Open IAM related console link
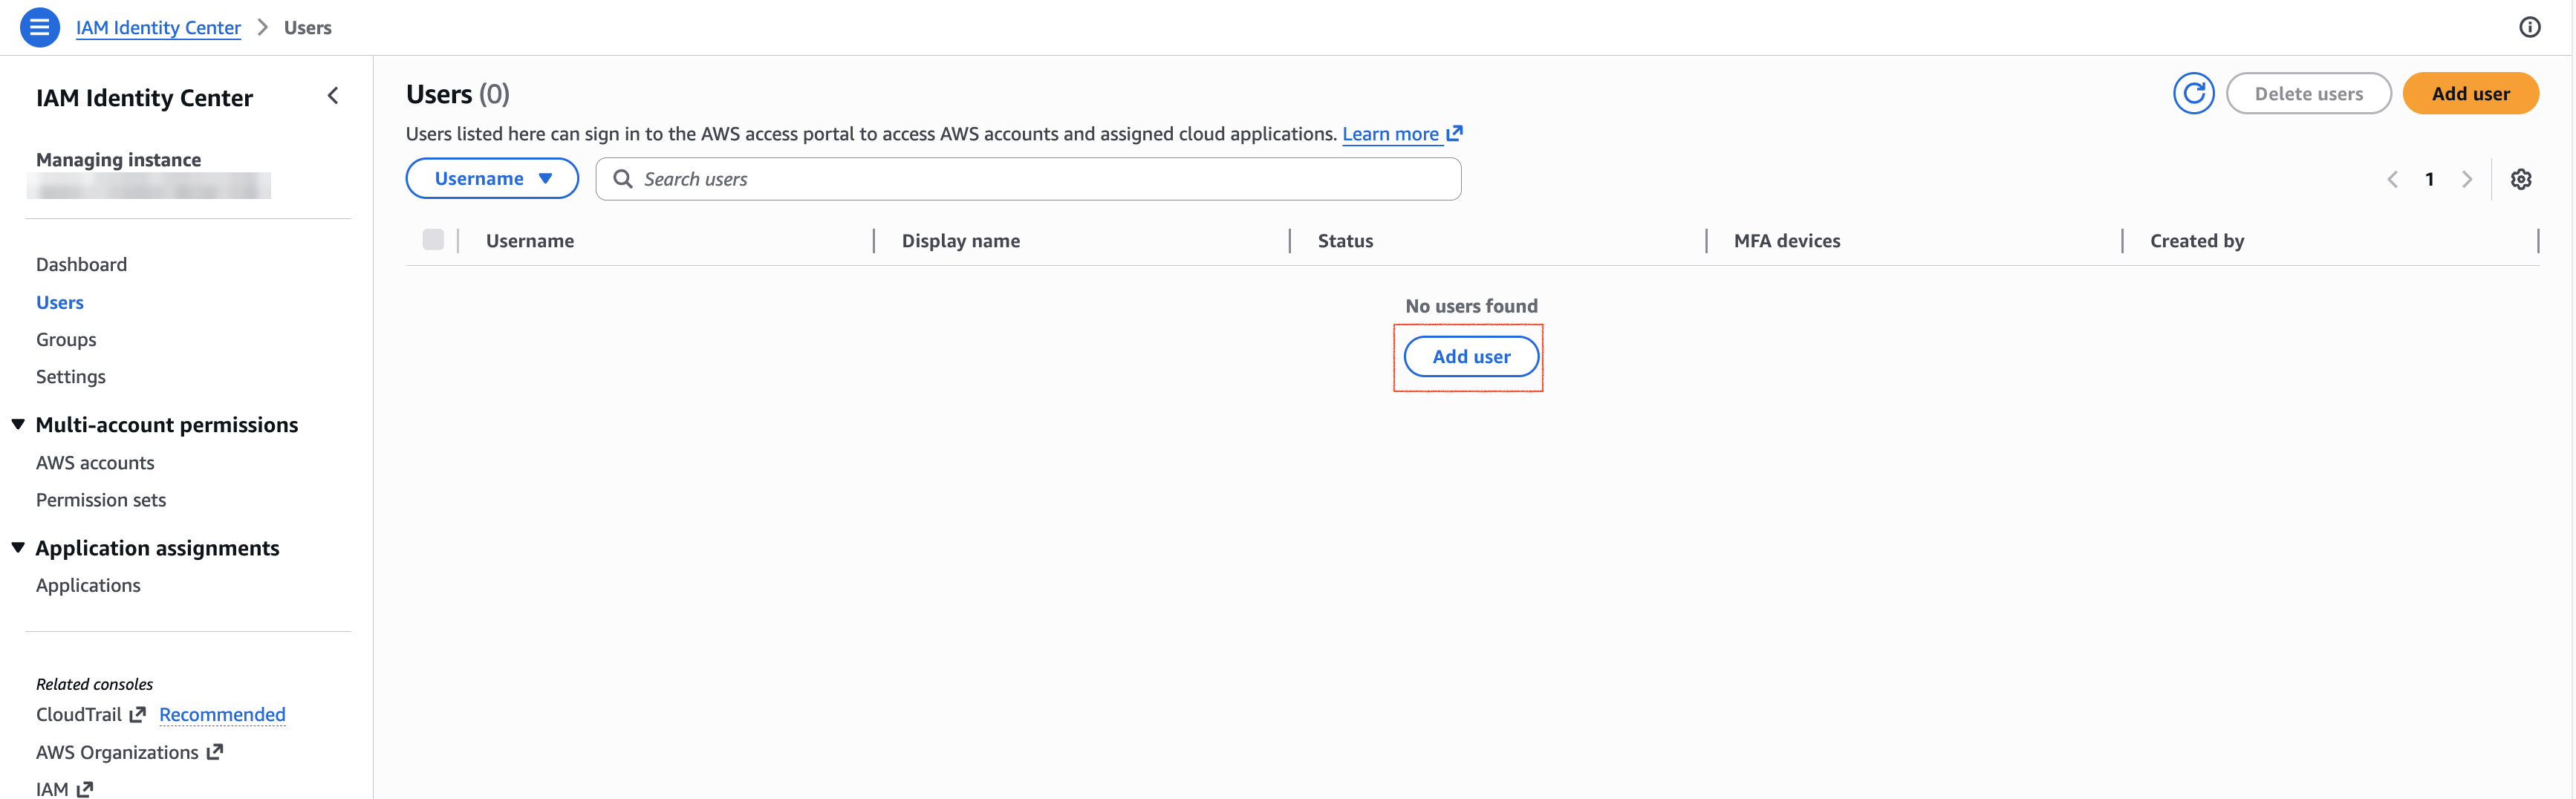 click(x=52, y=789)
